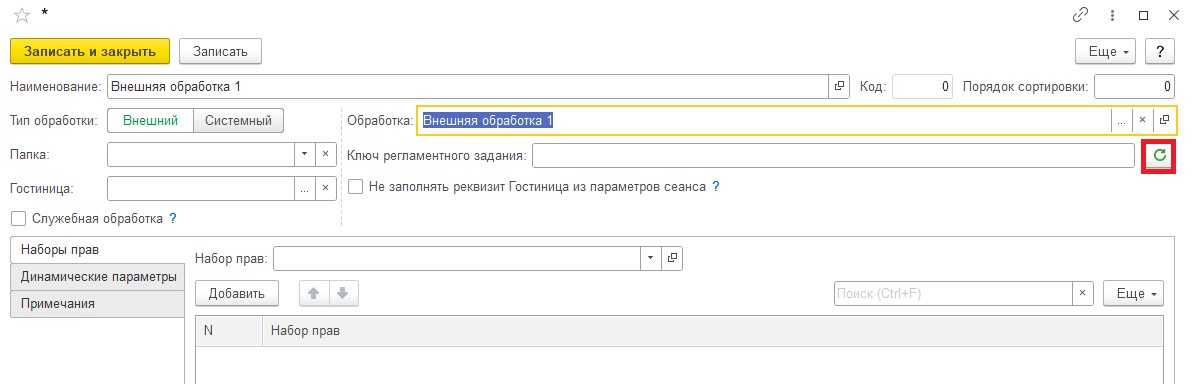Viewport: 1194px width, 384px height.
Task: Click the Набор прав column header
Action: point(713,331)
